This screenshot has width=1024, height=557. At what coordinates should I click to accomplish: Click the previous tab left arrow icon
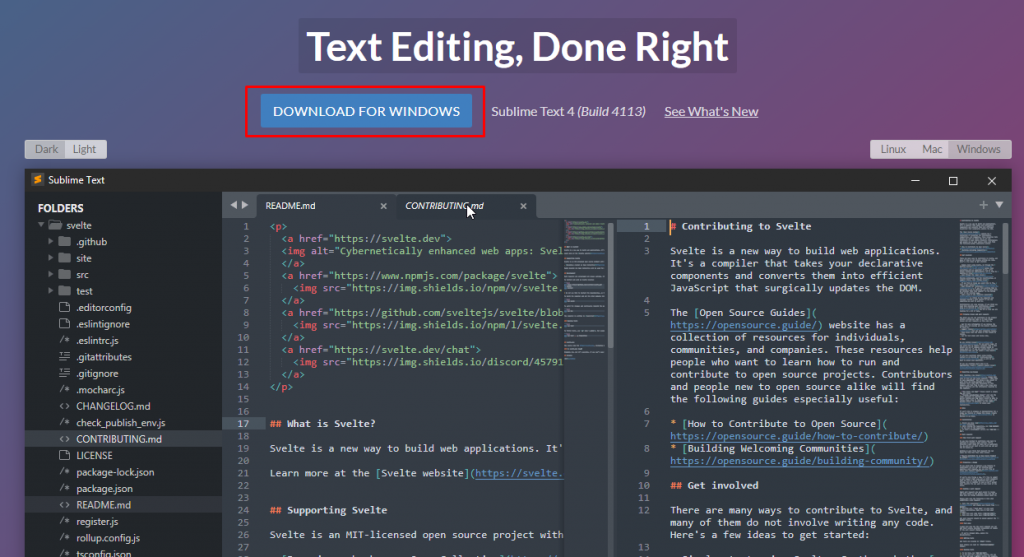[x=234, y=205]
